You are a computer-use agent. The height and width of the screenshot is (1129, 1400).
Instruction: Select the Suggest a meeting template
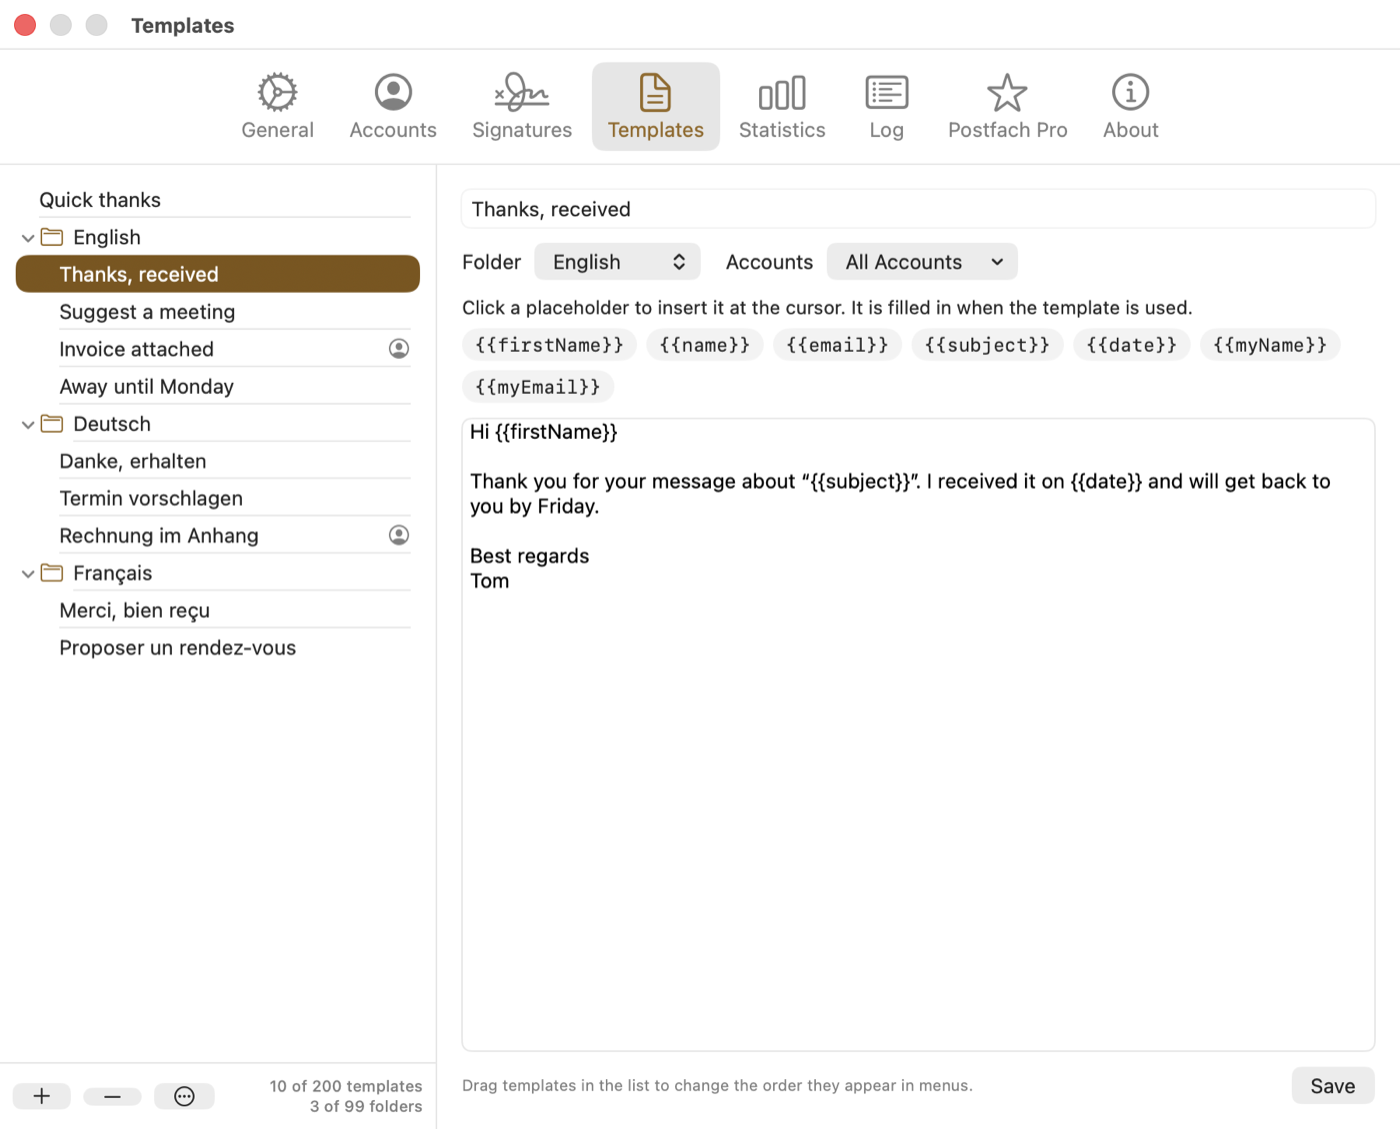[217, 312]
